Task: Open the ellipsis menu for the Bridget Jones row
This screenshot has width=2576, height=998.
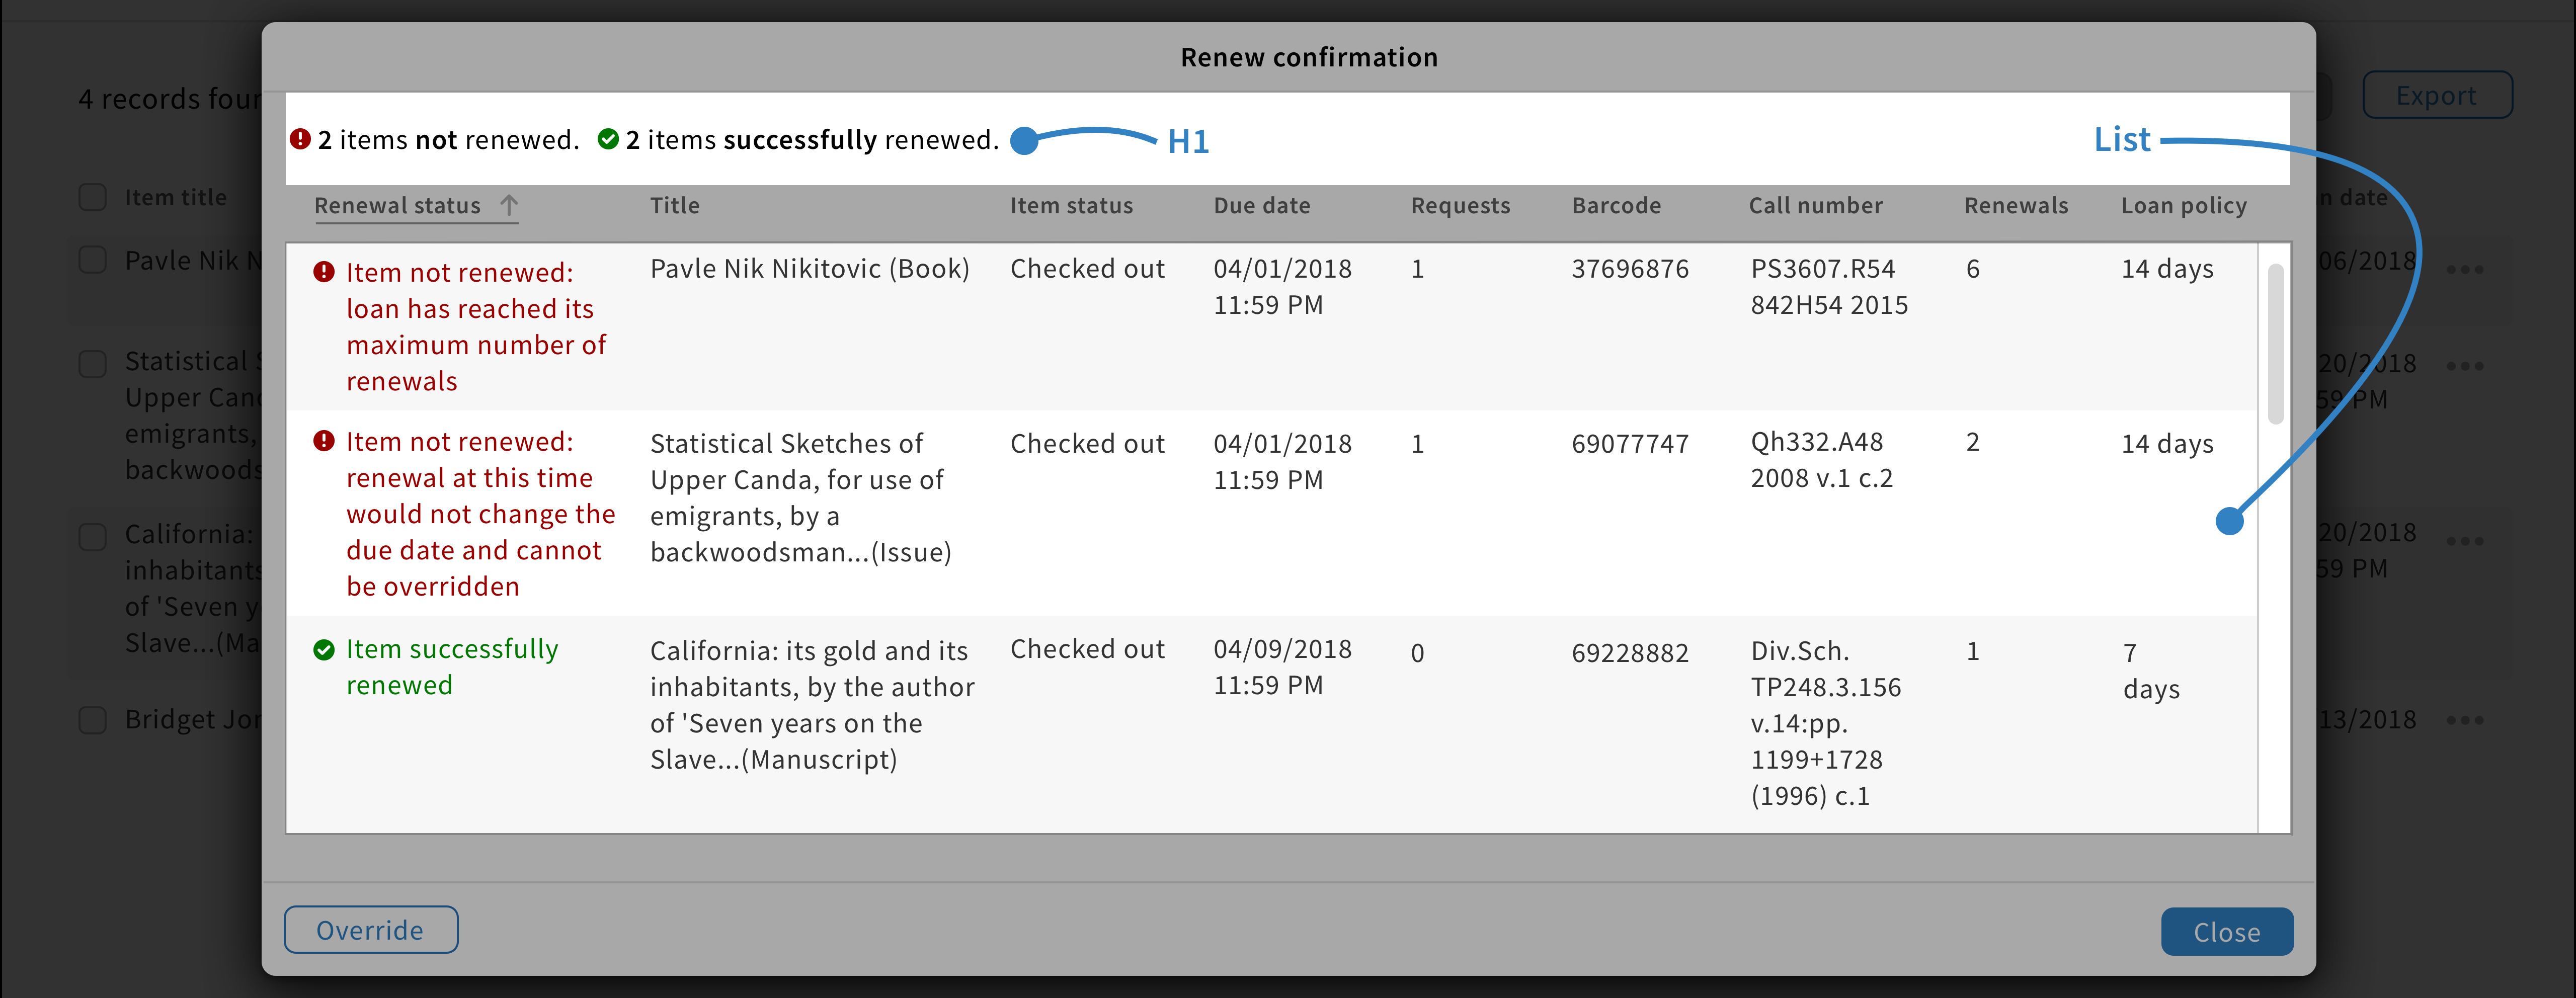Action: pyautogui.click(x=2465, y=720)
